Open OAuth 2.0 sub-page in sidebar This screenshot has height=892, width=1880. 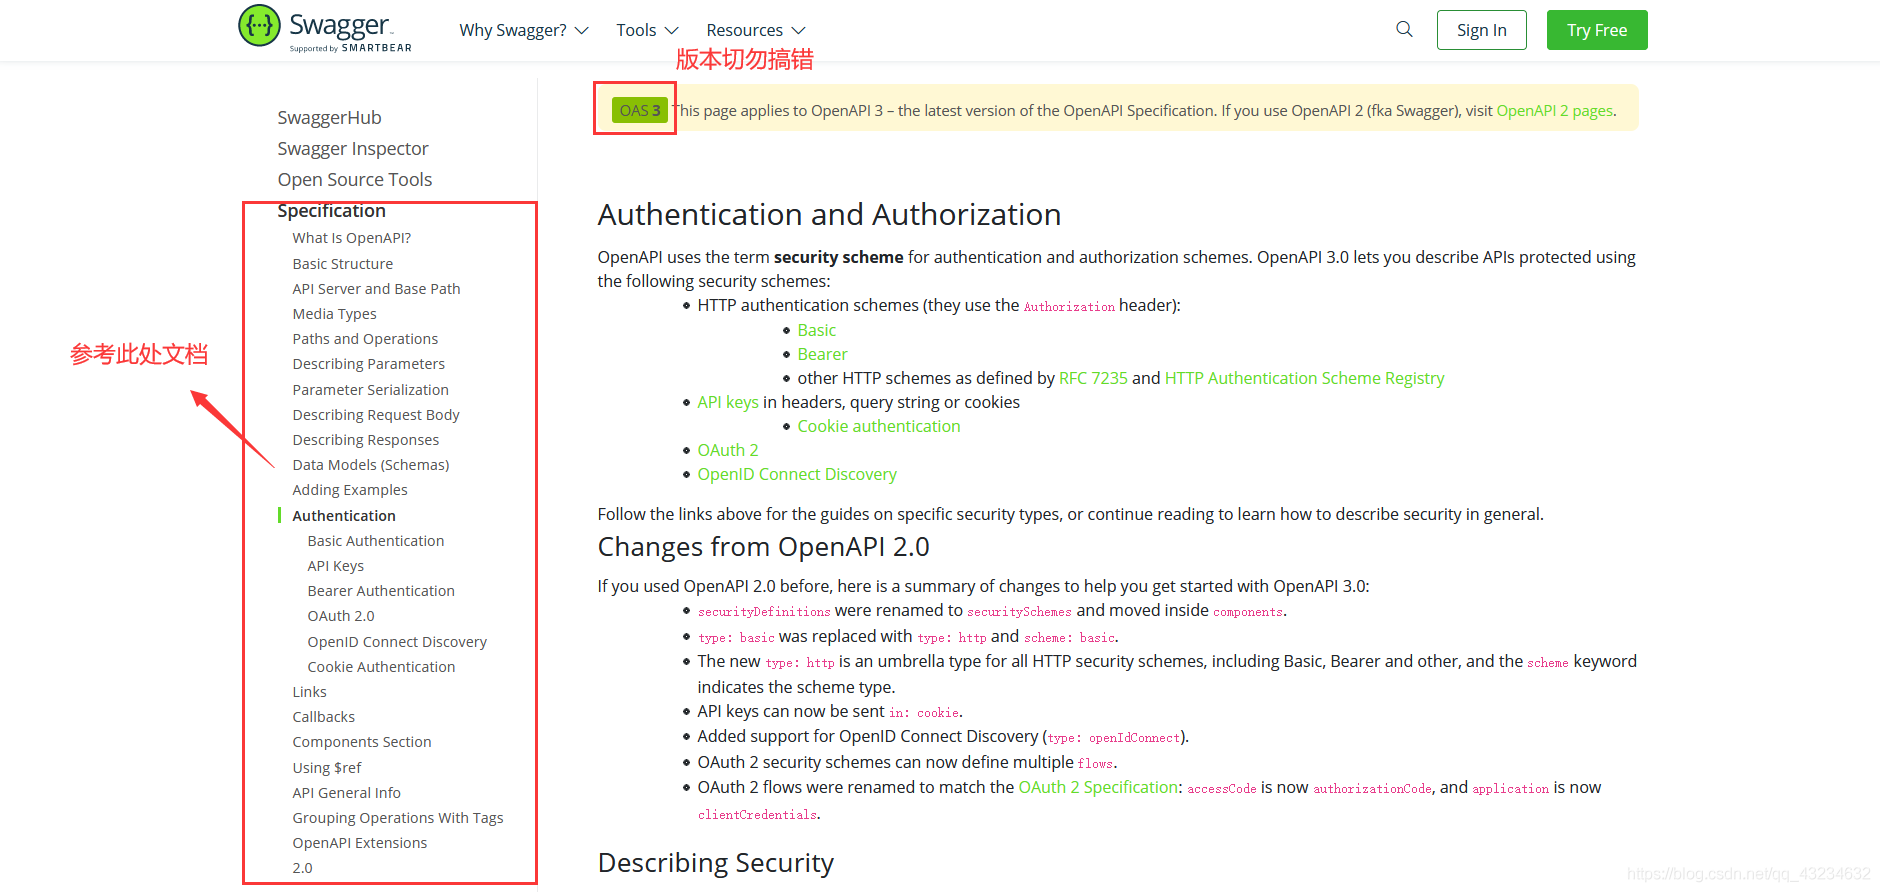341,616
